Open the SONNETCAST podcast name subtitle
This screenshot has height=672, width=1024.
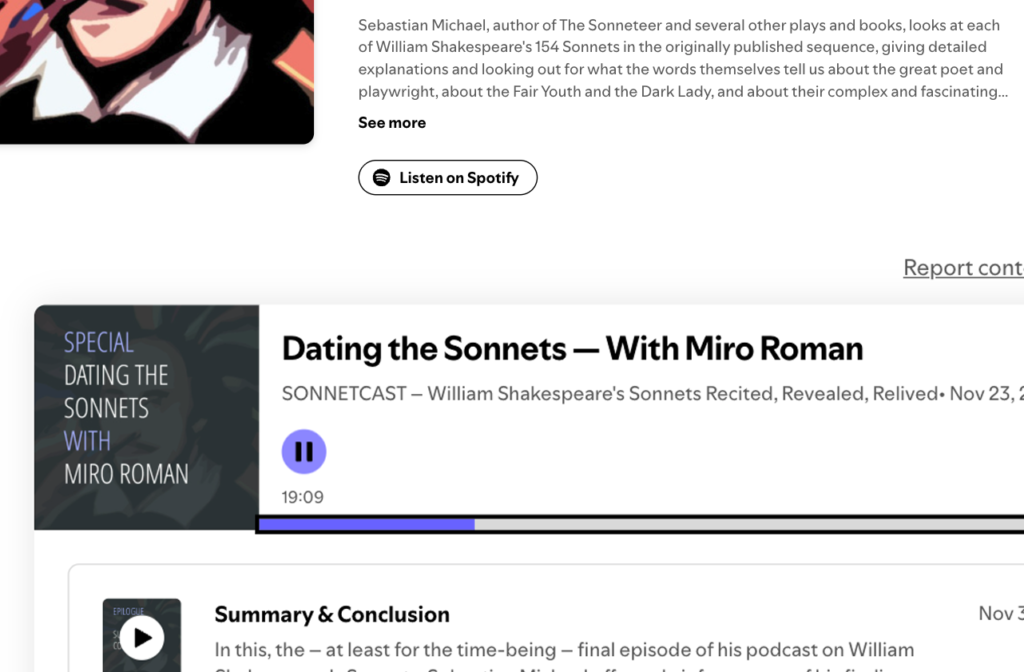(x=610, y=394)
